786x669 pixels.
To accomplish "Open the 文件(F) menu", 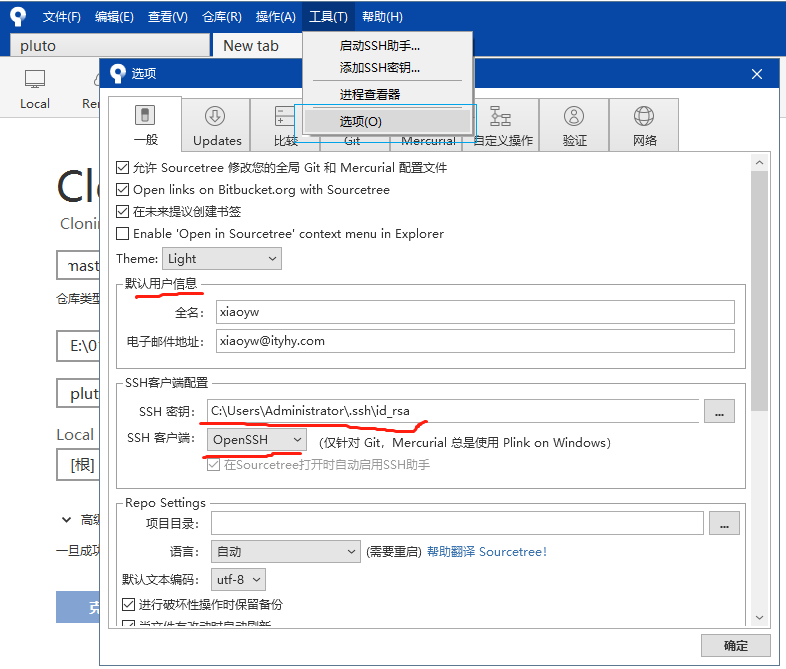I will pos(61,17).
